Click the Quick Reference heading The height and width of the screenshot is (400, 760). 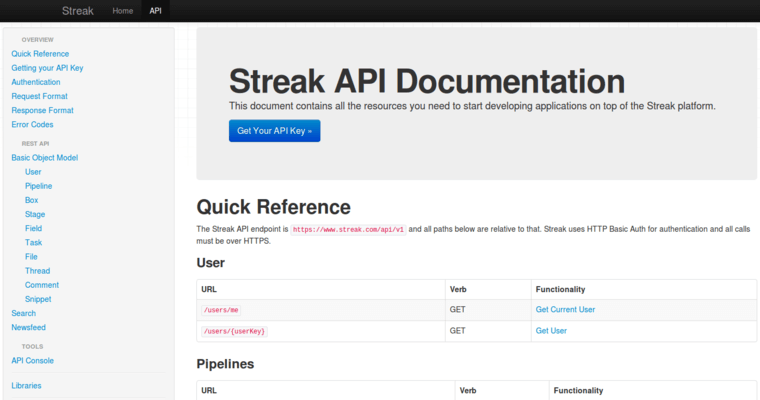click(273, 207)
